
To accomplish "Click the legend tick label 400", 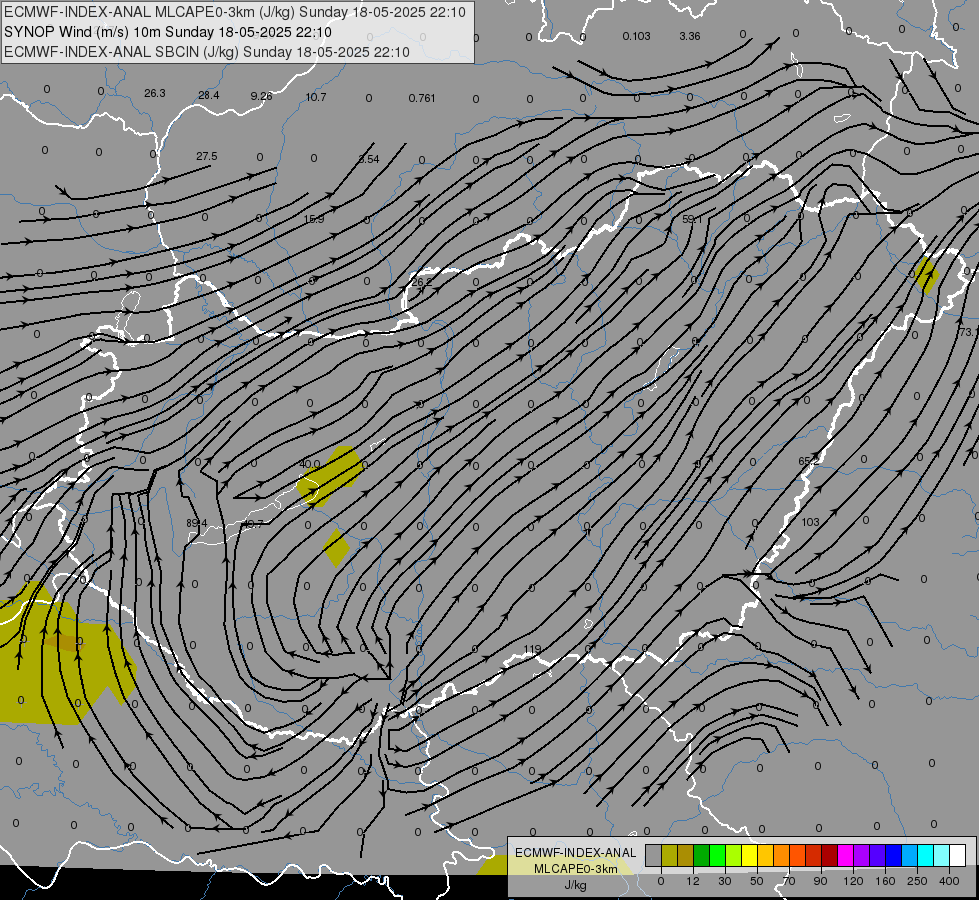I will tap(949, 881).
